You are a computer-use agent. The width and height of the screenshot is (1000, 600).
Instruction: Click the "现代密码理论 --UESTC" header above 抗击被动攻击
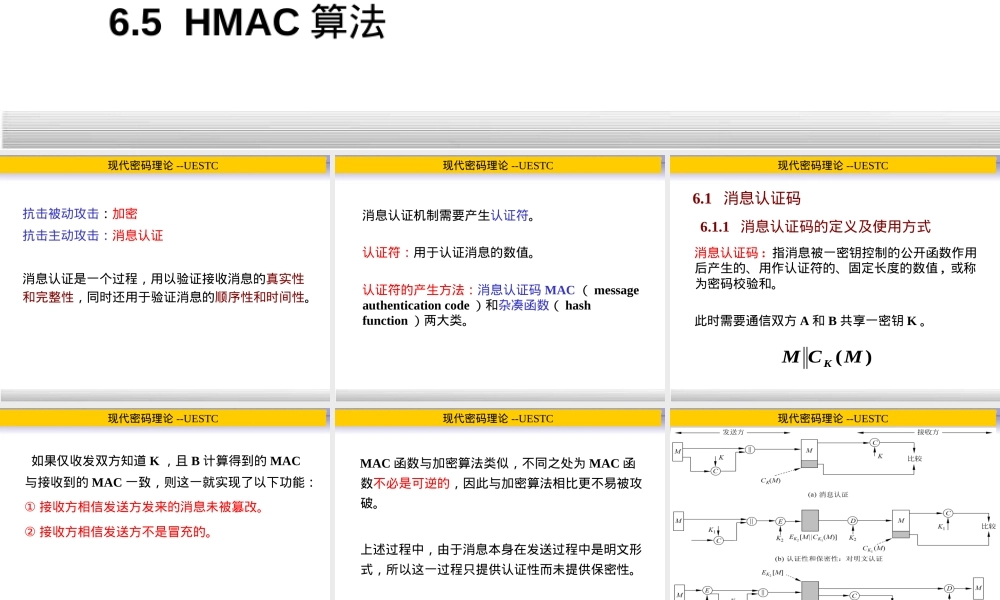click(163, 166)
